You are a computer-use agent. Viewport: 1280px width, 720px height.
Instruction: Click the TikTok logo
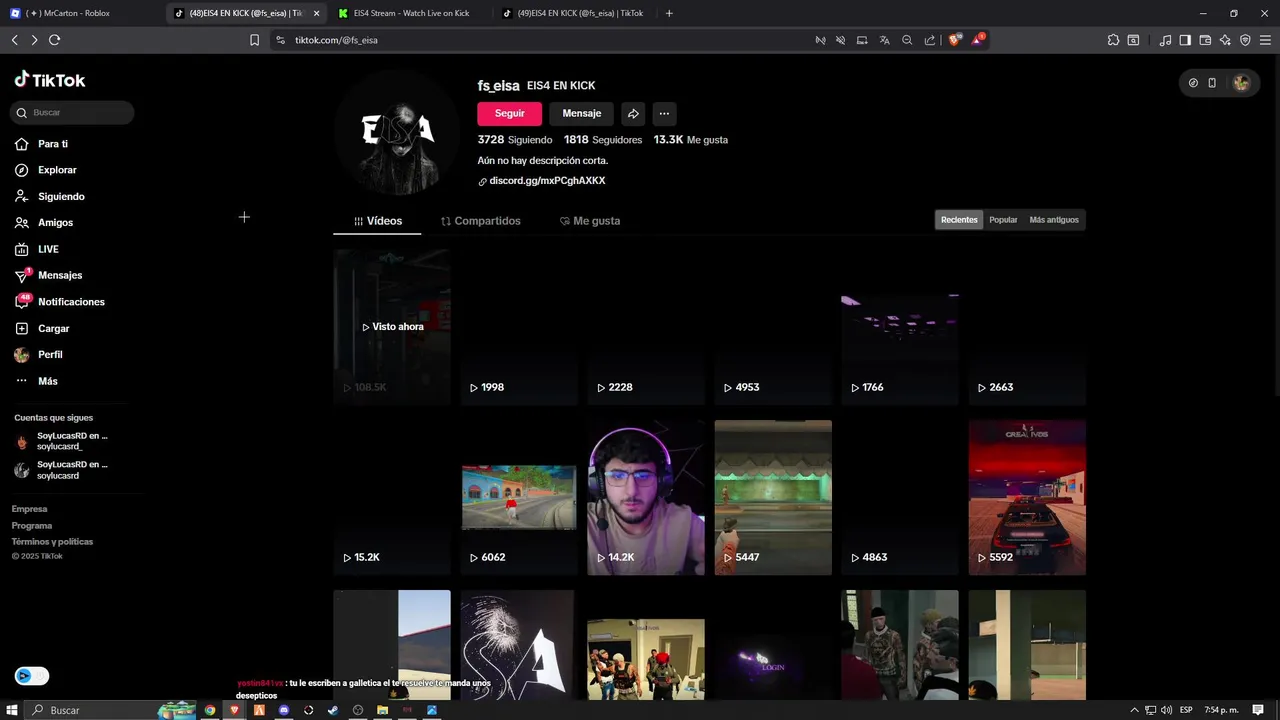click(50, 80)
